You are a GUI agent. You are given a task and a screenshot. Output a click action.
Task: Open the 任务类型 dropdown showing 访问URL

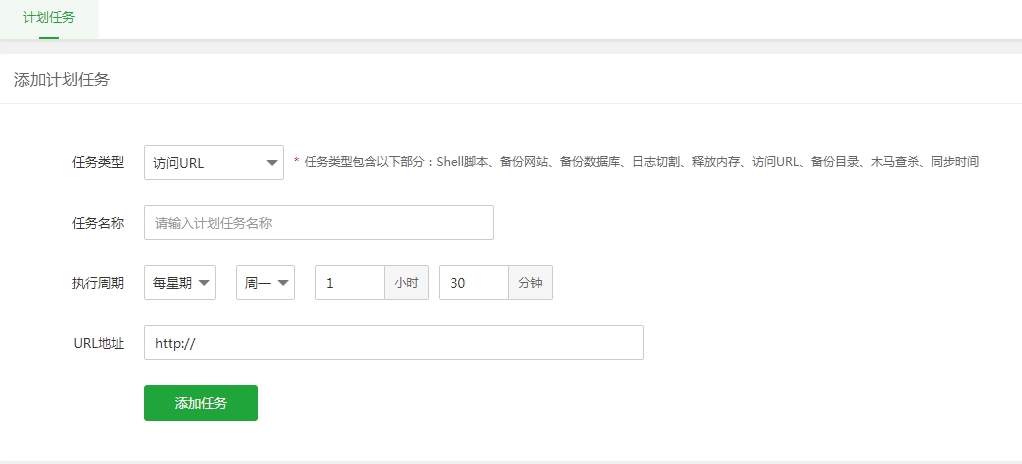click(213, 163)
